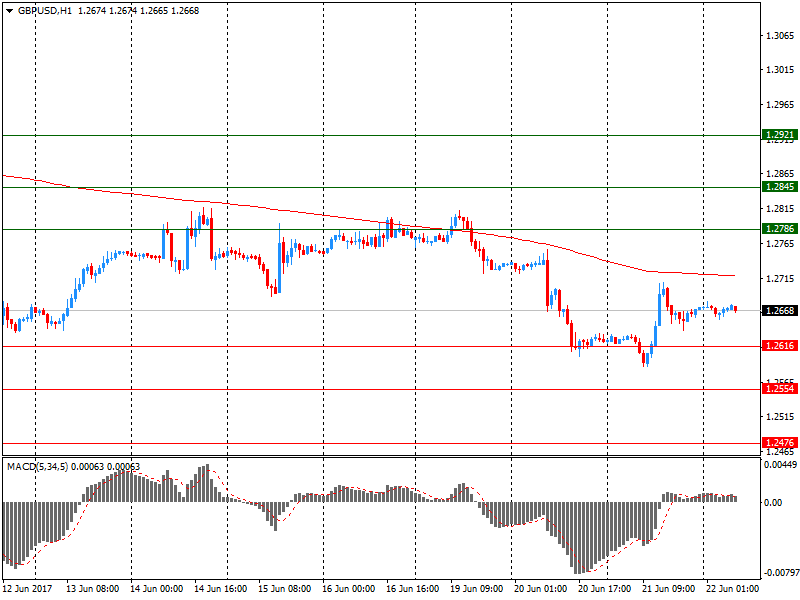This screenshot has height=600, width=800.
Task: Click the 1.2765 price scale value
Action: (780, 243)
